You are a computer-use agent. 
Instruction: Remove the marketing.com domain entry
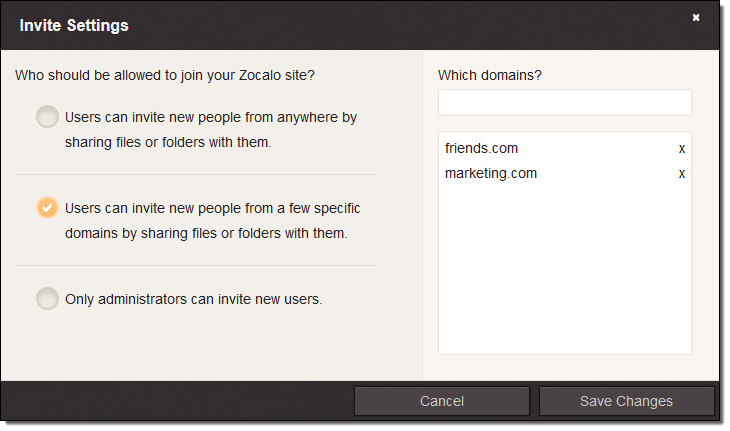pyautogui.click(x=682, y=174)
